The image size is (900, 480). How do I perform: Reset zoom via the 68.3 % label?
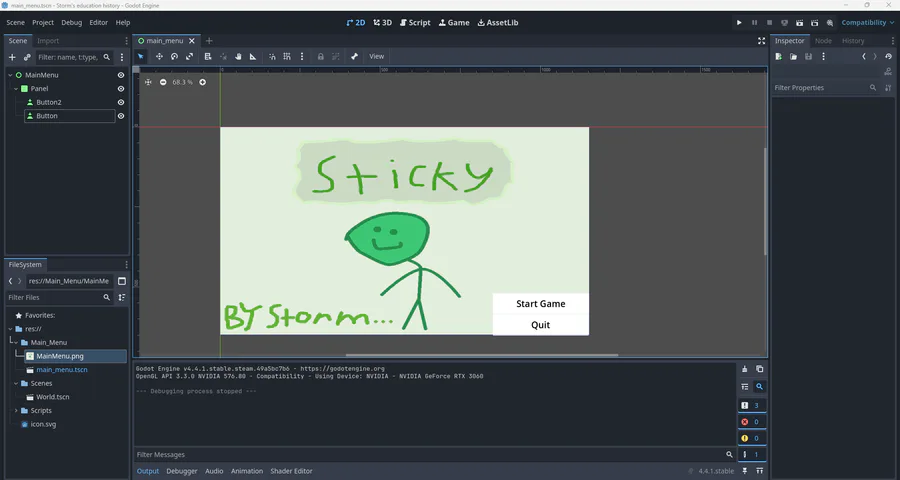coord(183,82)
